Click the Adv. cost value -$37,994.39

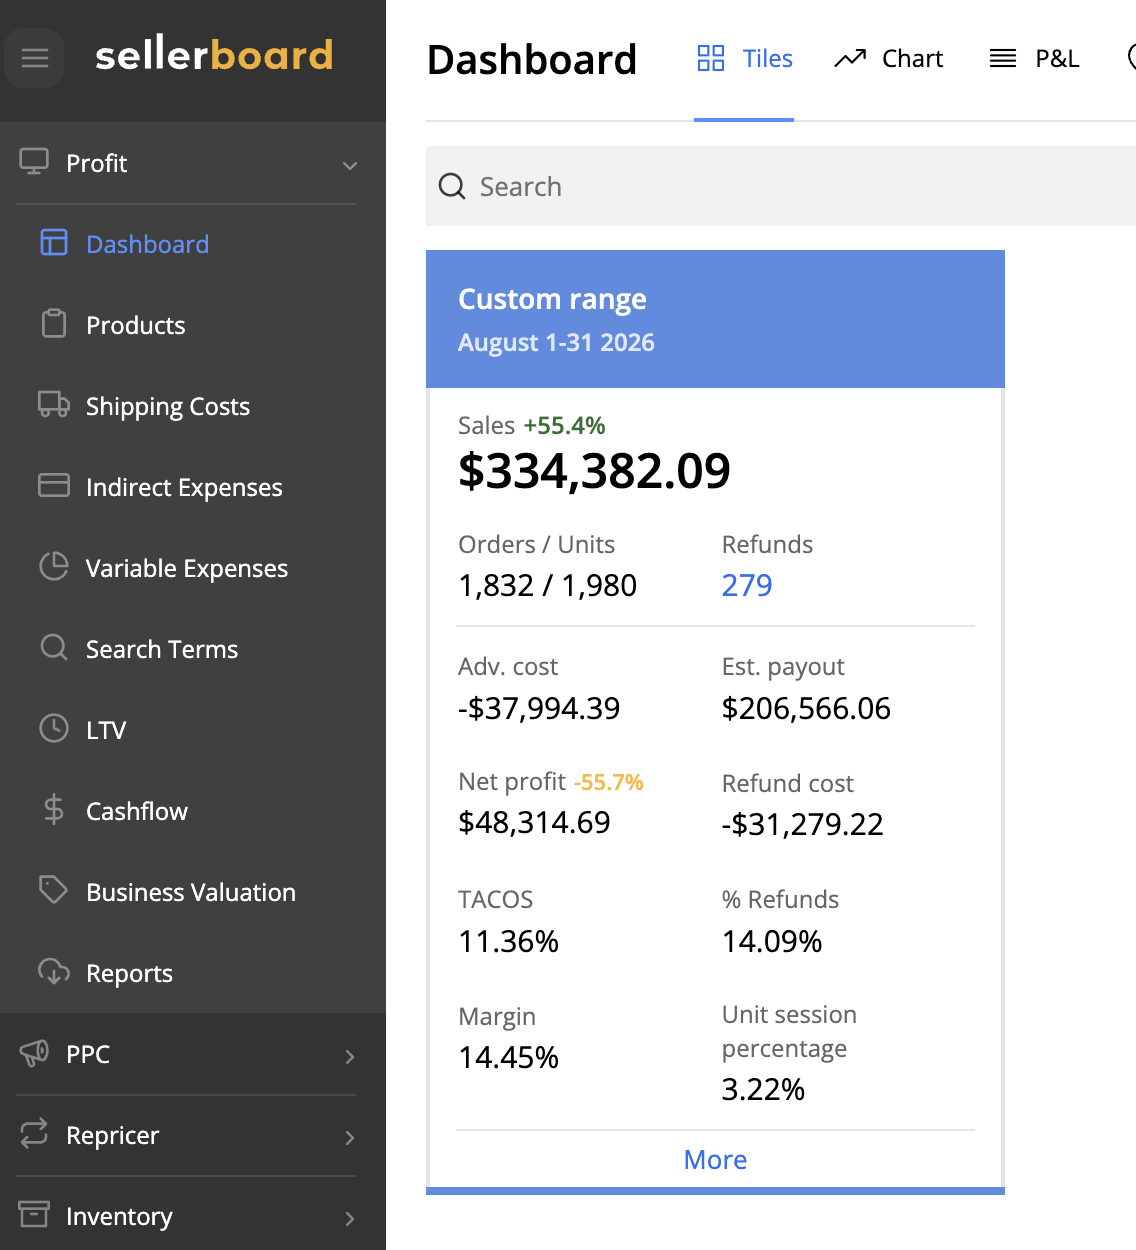[539, 708]
